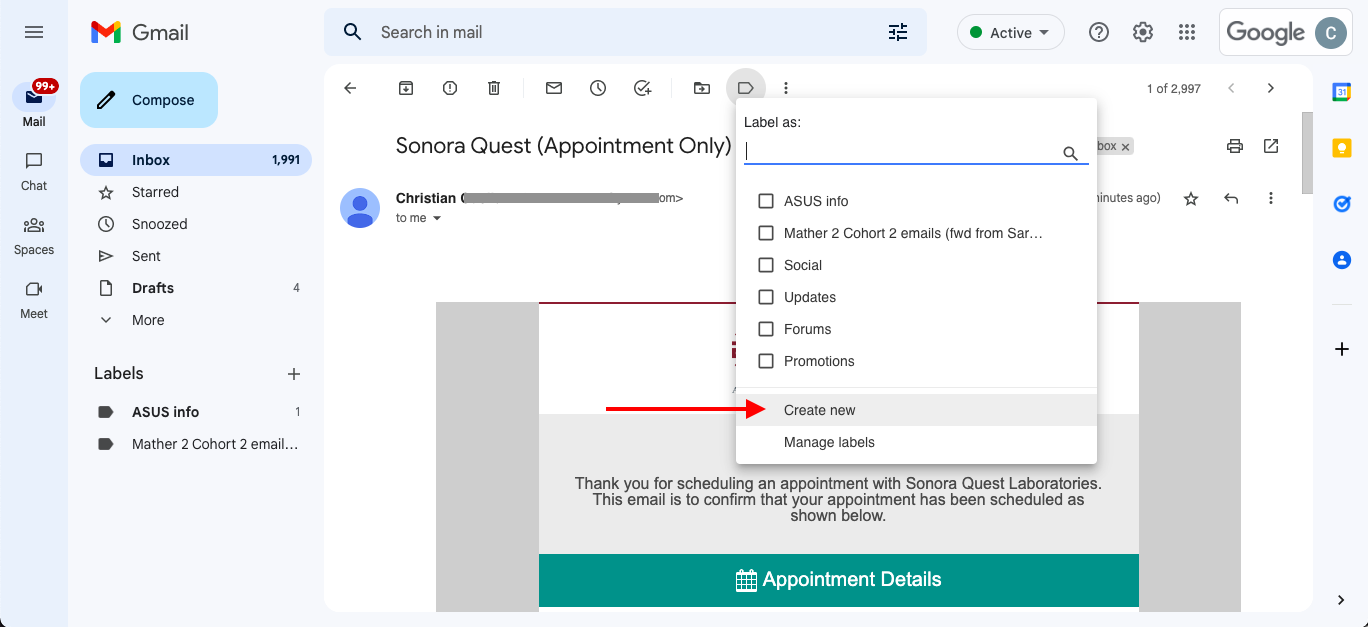Screen dimensions: 1368x627
Task: Star the message from Christian
Action: (1191, 199)
